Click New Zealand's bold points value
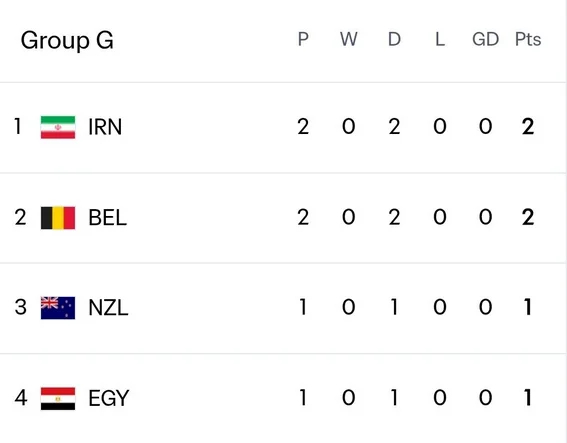 click(528, 307)
